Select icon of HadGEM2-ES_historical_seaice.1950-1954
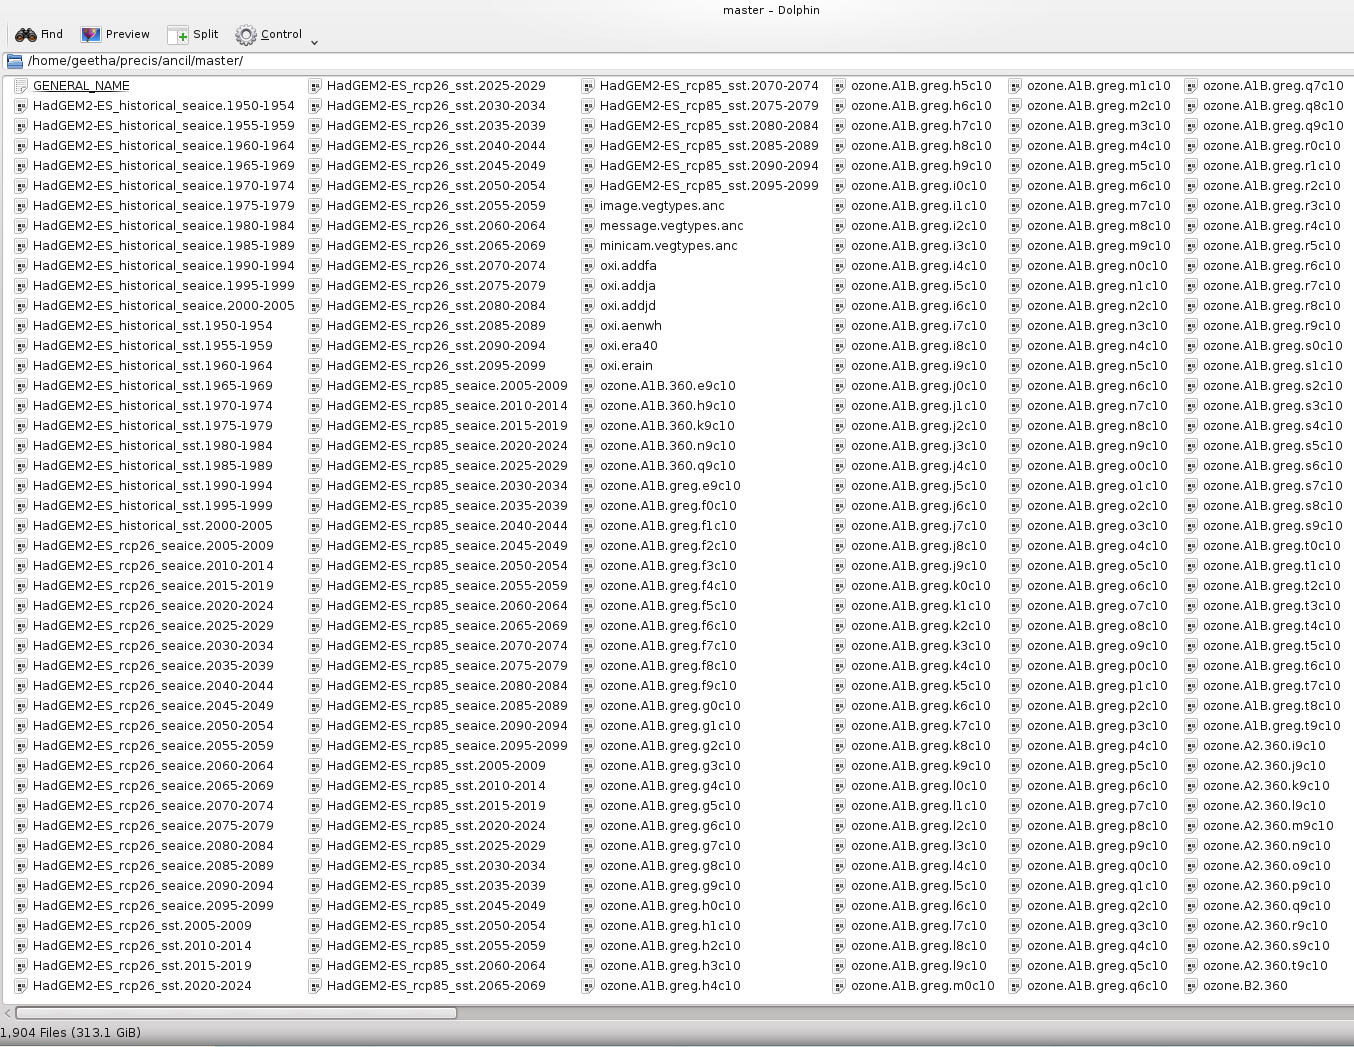The image size is (1354, 1047). point(21,106)
